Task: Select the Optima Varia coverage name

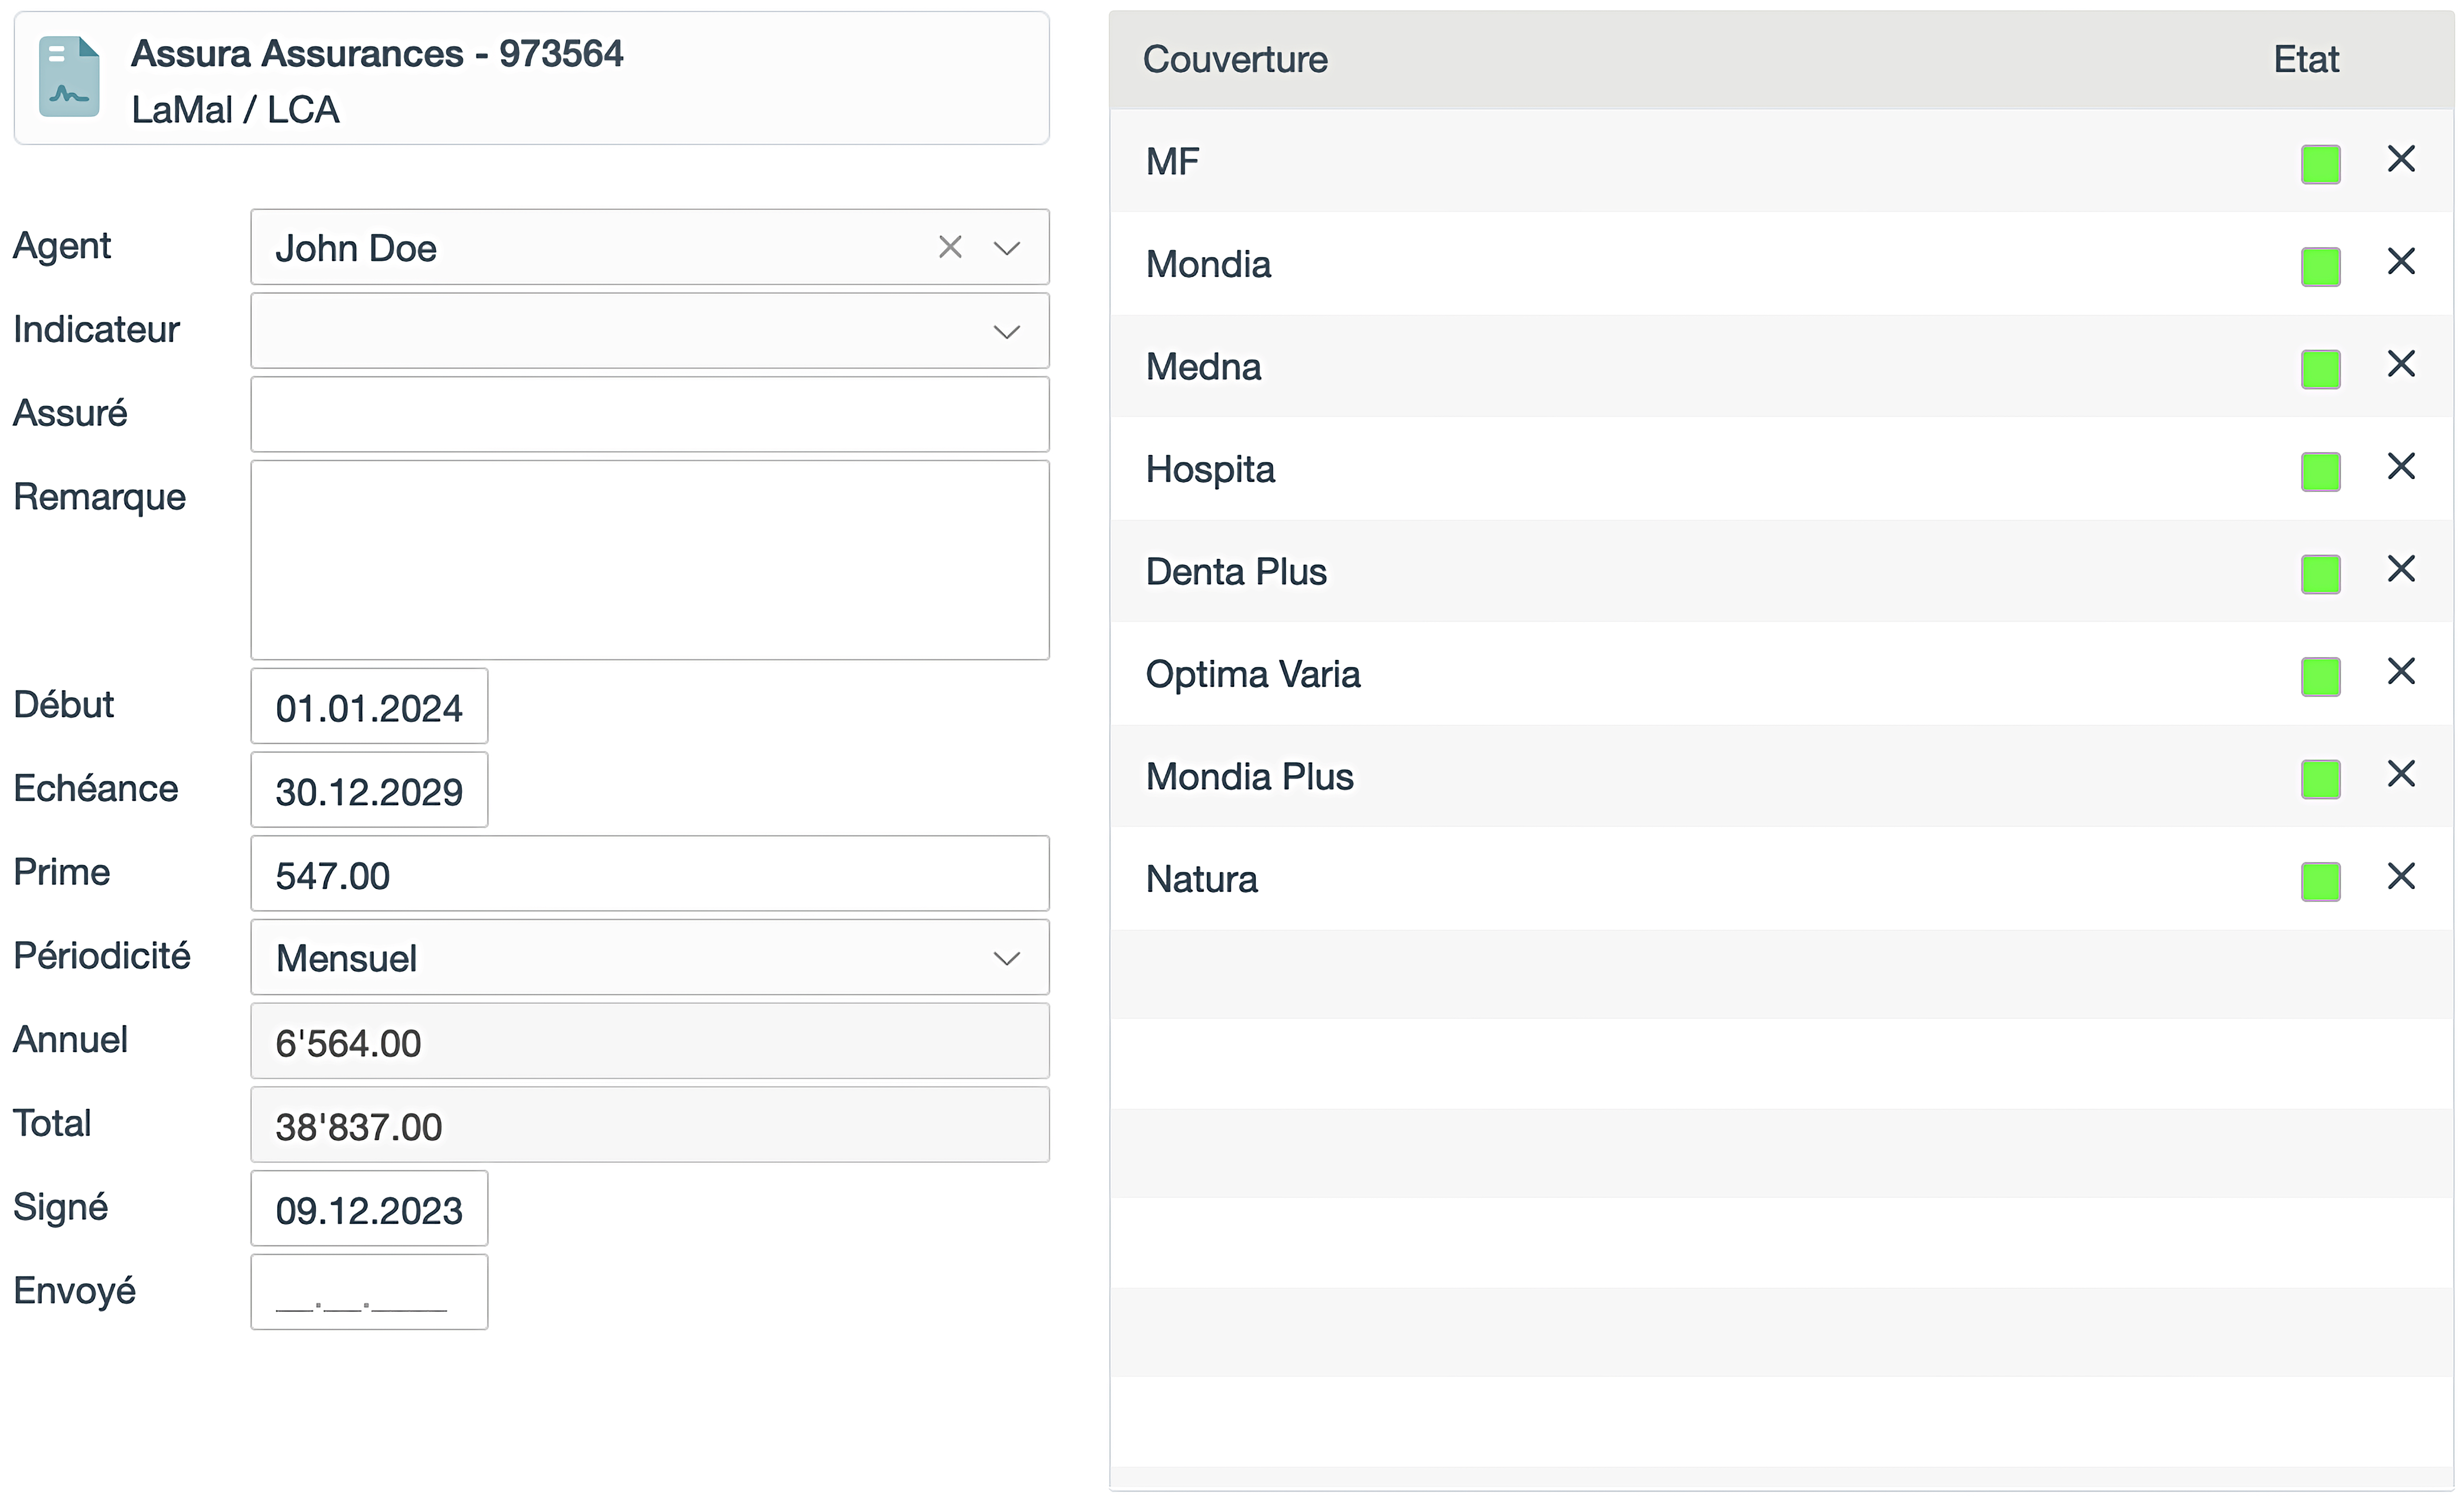Action: pyautogui.click(x=1252, y=675)
